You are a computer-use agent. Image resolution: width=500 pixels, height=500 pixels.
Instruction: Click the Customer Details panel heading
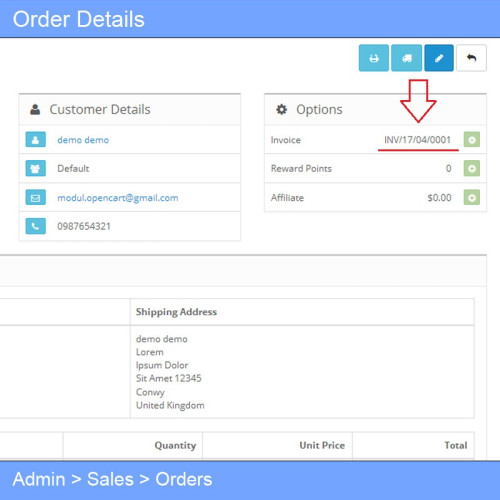[x=100, y=109]
